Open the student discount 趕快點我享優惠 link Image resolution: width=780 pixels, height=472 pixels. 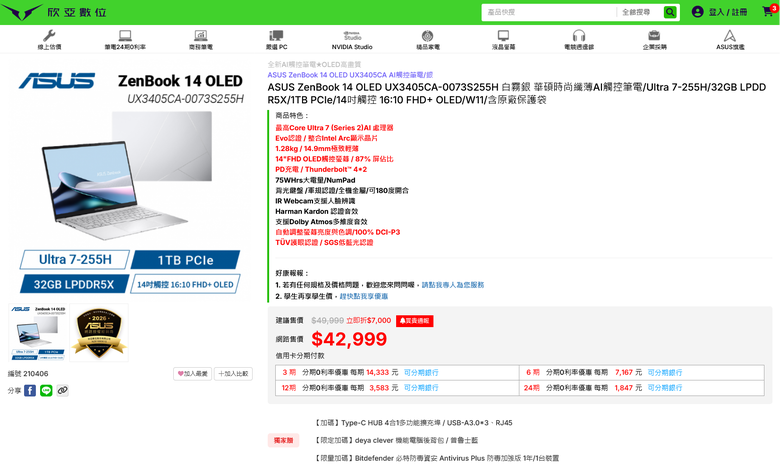tap(364, 296)
